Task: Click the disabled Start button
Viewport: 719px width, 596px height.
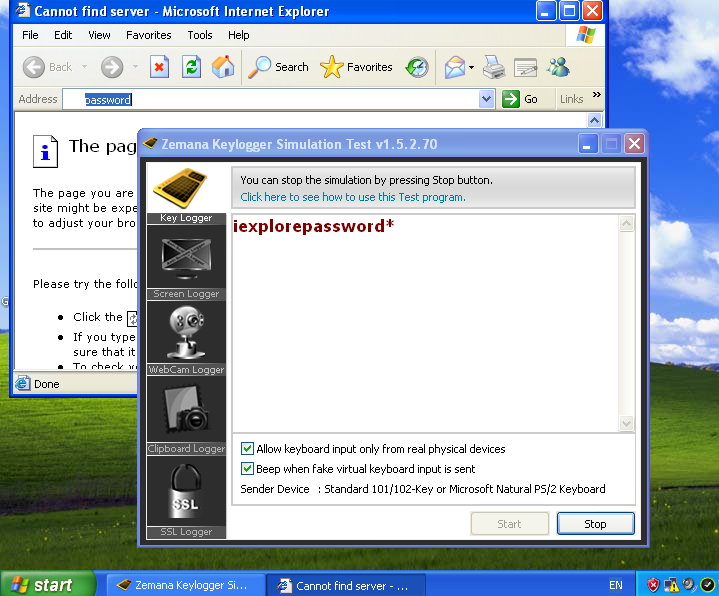Action: click(x=509, y=524)
